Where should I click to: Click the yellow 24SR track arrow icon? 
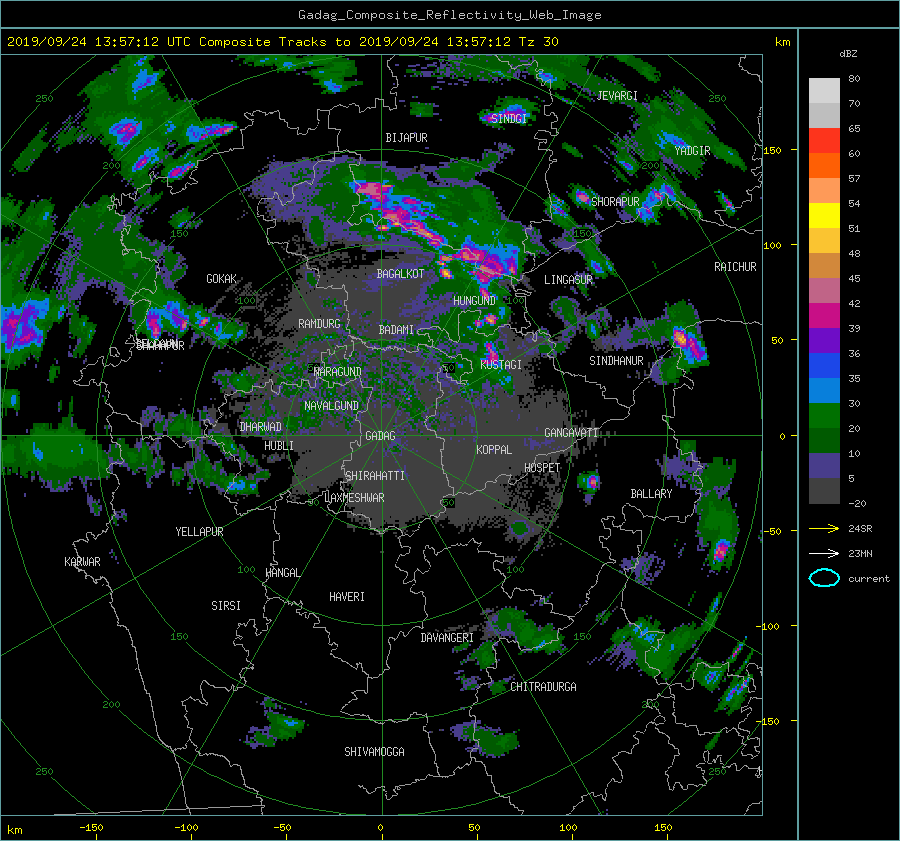[x=824, y=528]
